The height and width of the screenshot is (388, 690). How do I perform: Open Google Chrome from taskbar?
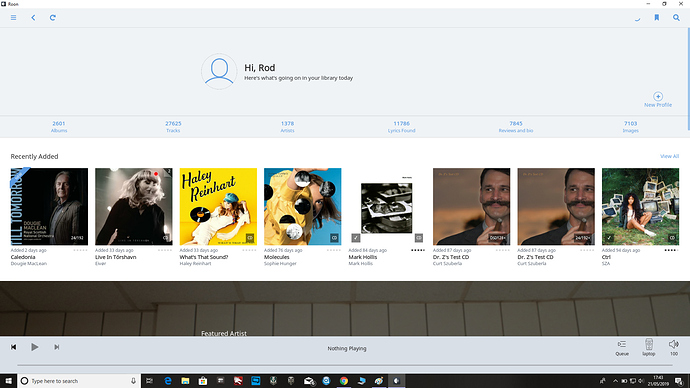[344, 381]
